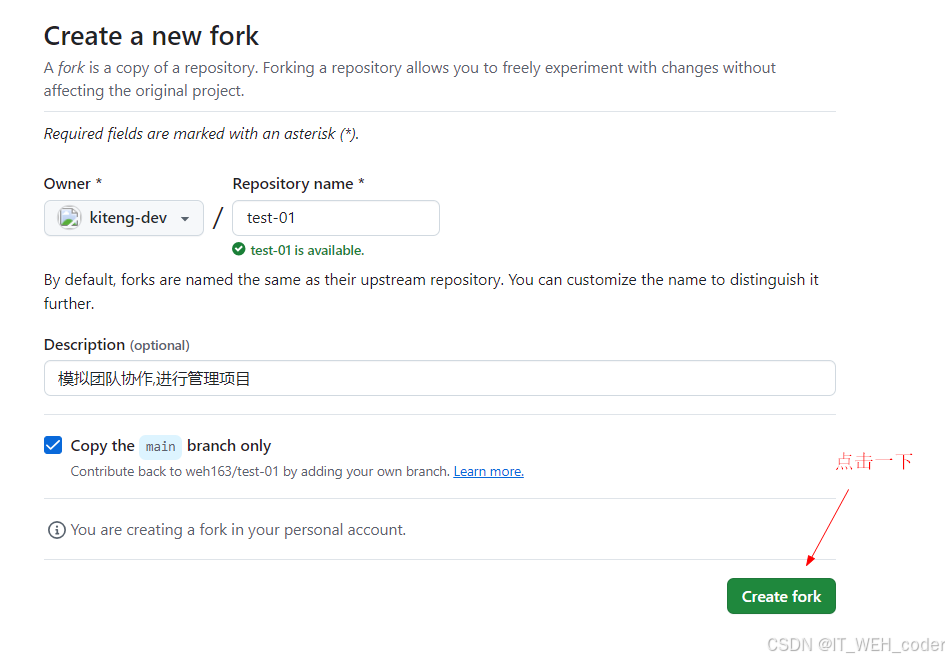Click the info icon beside personal account notice

coord(57,530)
